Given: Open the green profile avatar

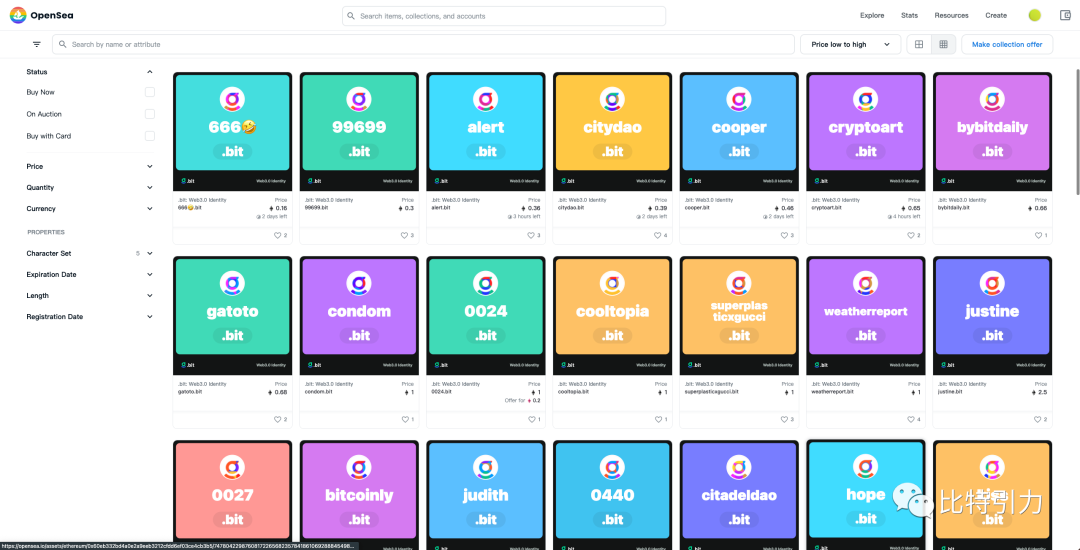Looking at the screenshot, I should pos(1034,15).
